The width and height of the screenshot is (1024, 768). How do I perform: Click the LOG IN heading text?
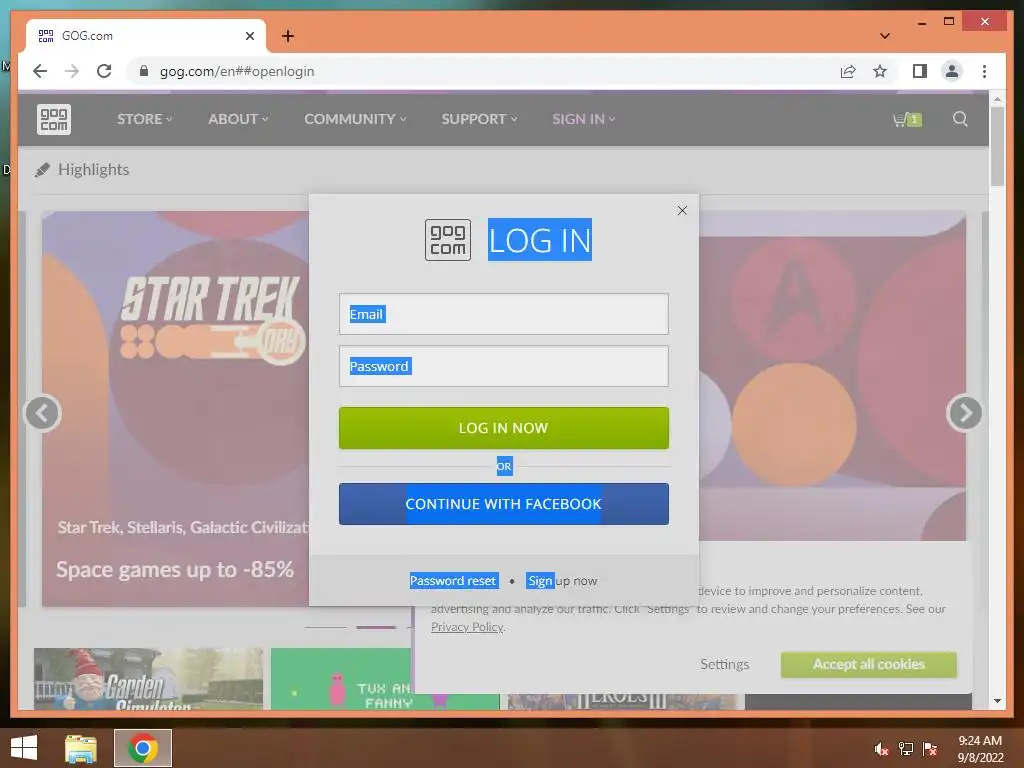[x=540, y=240]
